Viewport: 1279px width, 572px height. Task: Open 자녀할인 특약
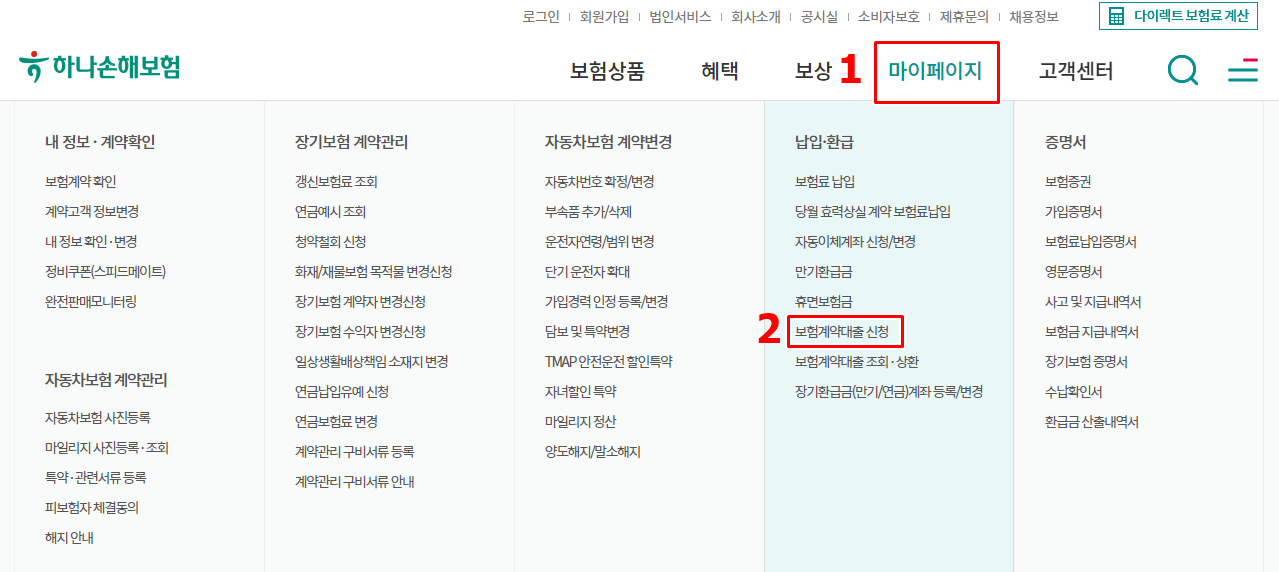click(581, 392)
